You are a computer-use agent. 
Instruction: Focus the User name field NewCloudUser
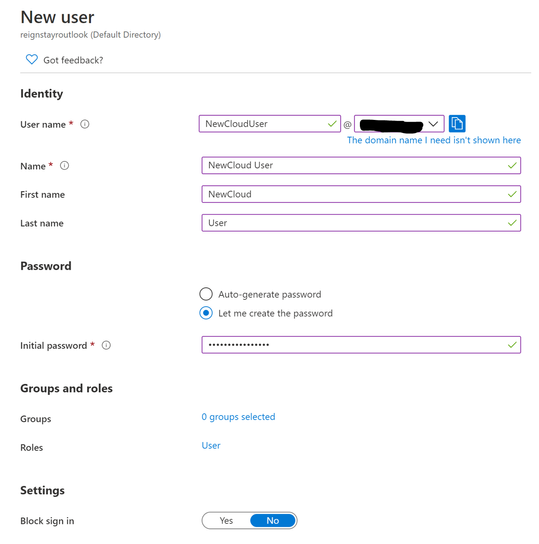click(270, 124)
